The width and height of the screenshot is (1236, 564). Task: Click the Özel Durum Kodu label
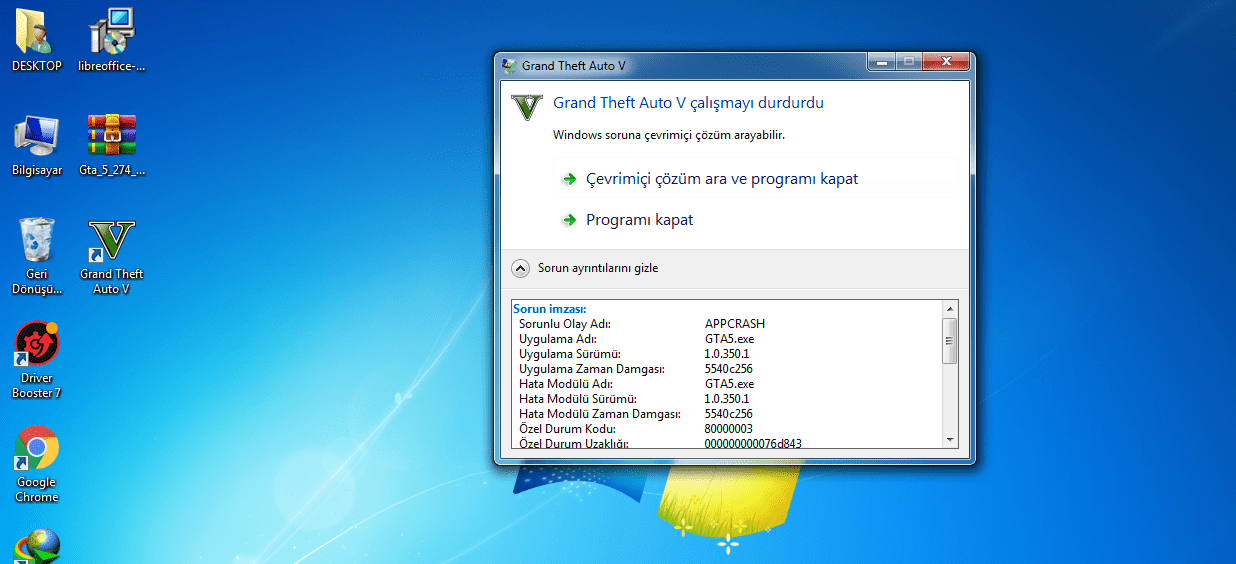point(566,429)
